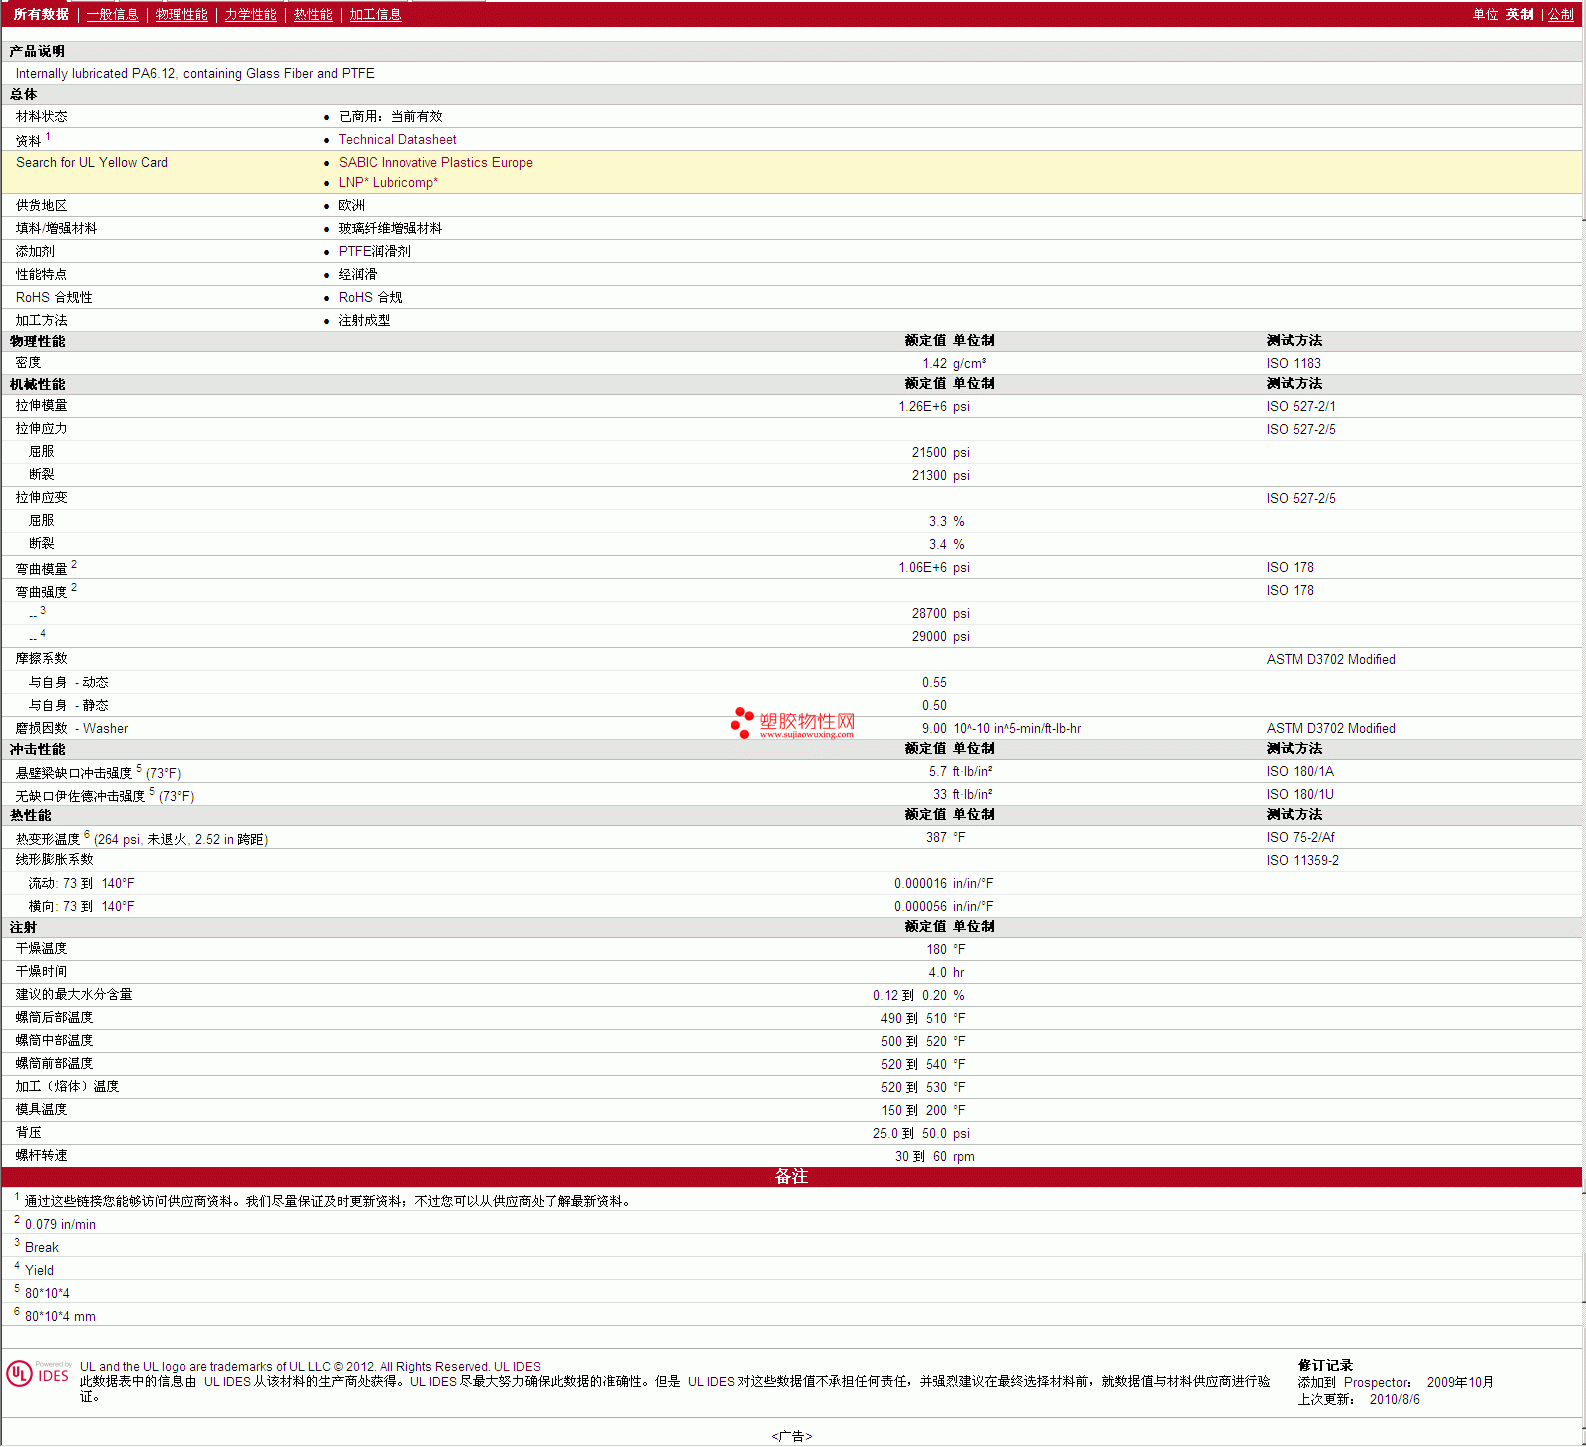Click the ISO 75-2/Af test method
This screenshot has width=1586, height=1447.
[1300, 838]
